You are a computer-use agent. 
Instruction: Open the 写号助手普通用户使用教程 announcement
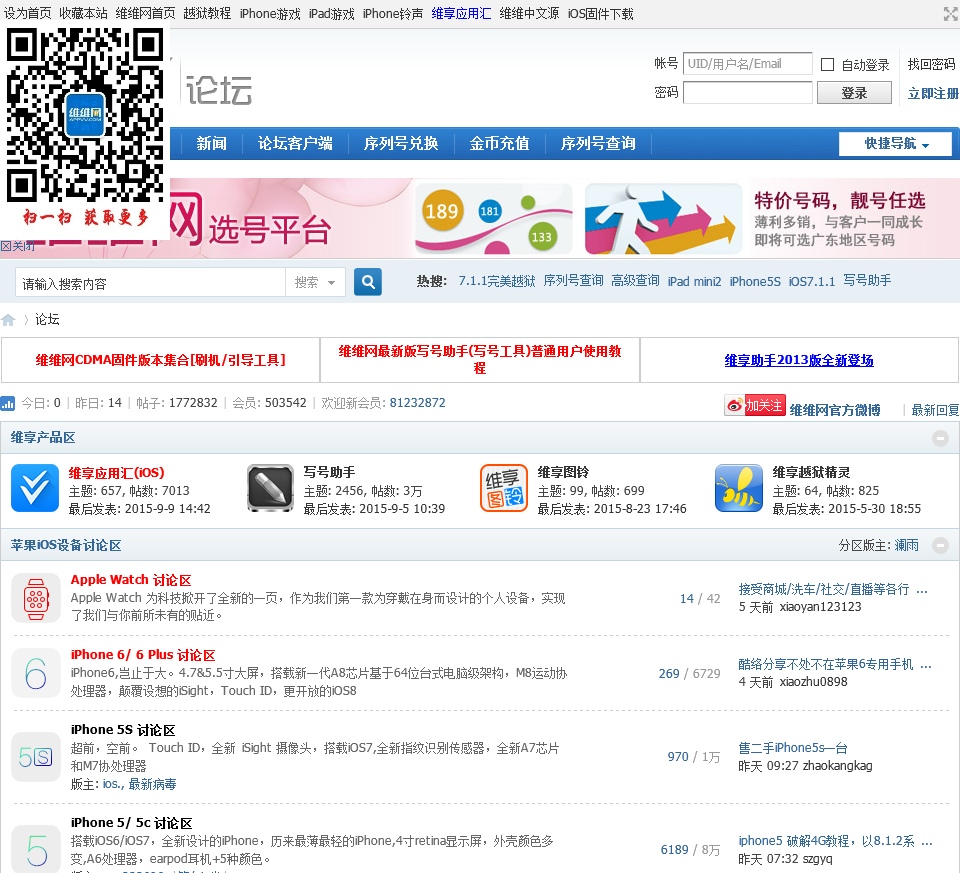(480, 359)
